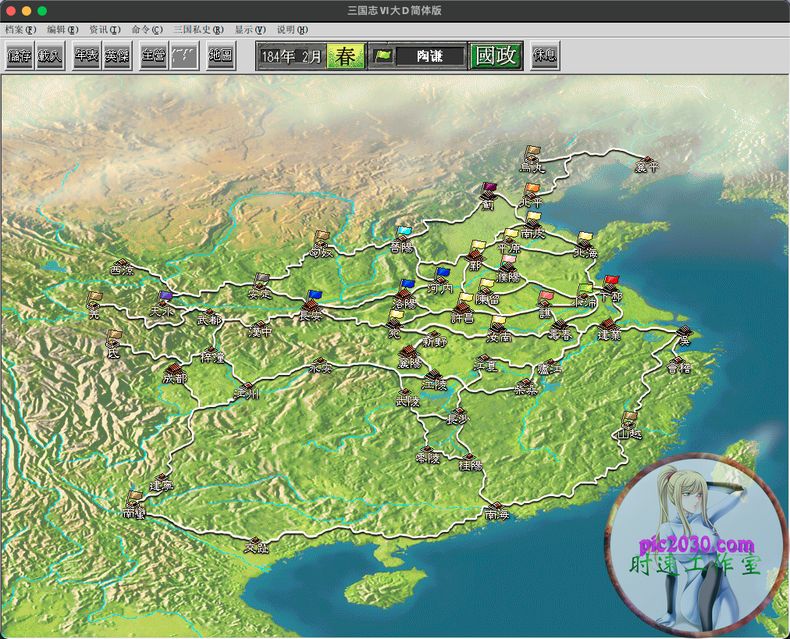This screenshot has height=639, width=790.
Task: Select the 山越 tribe icon
Action: (x=629, y=426)
